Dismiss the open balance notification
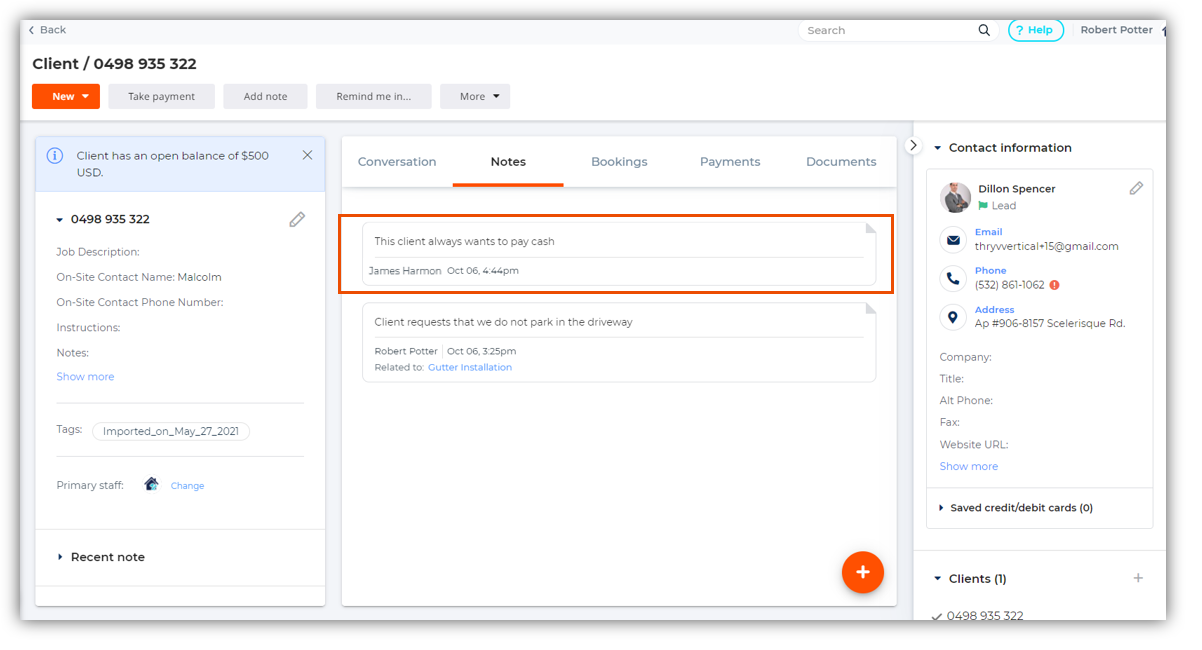 307,155
